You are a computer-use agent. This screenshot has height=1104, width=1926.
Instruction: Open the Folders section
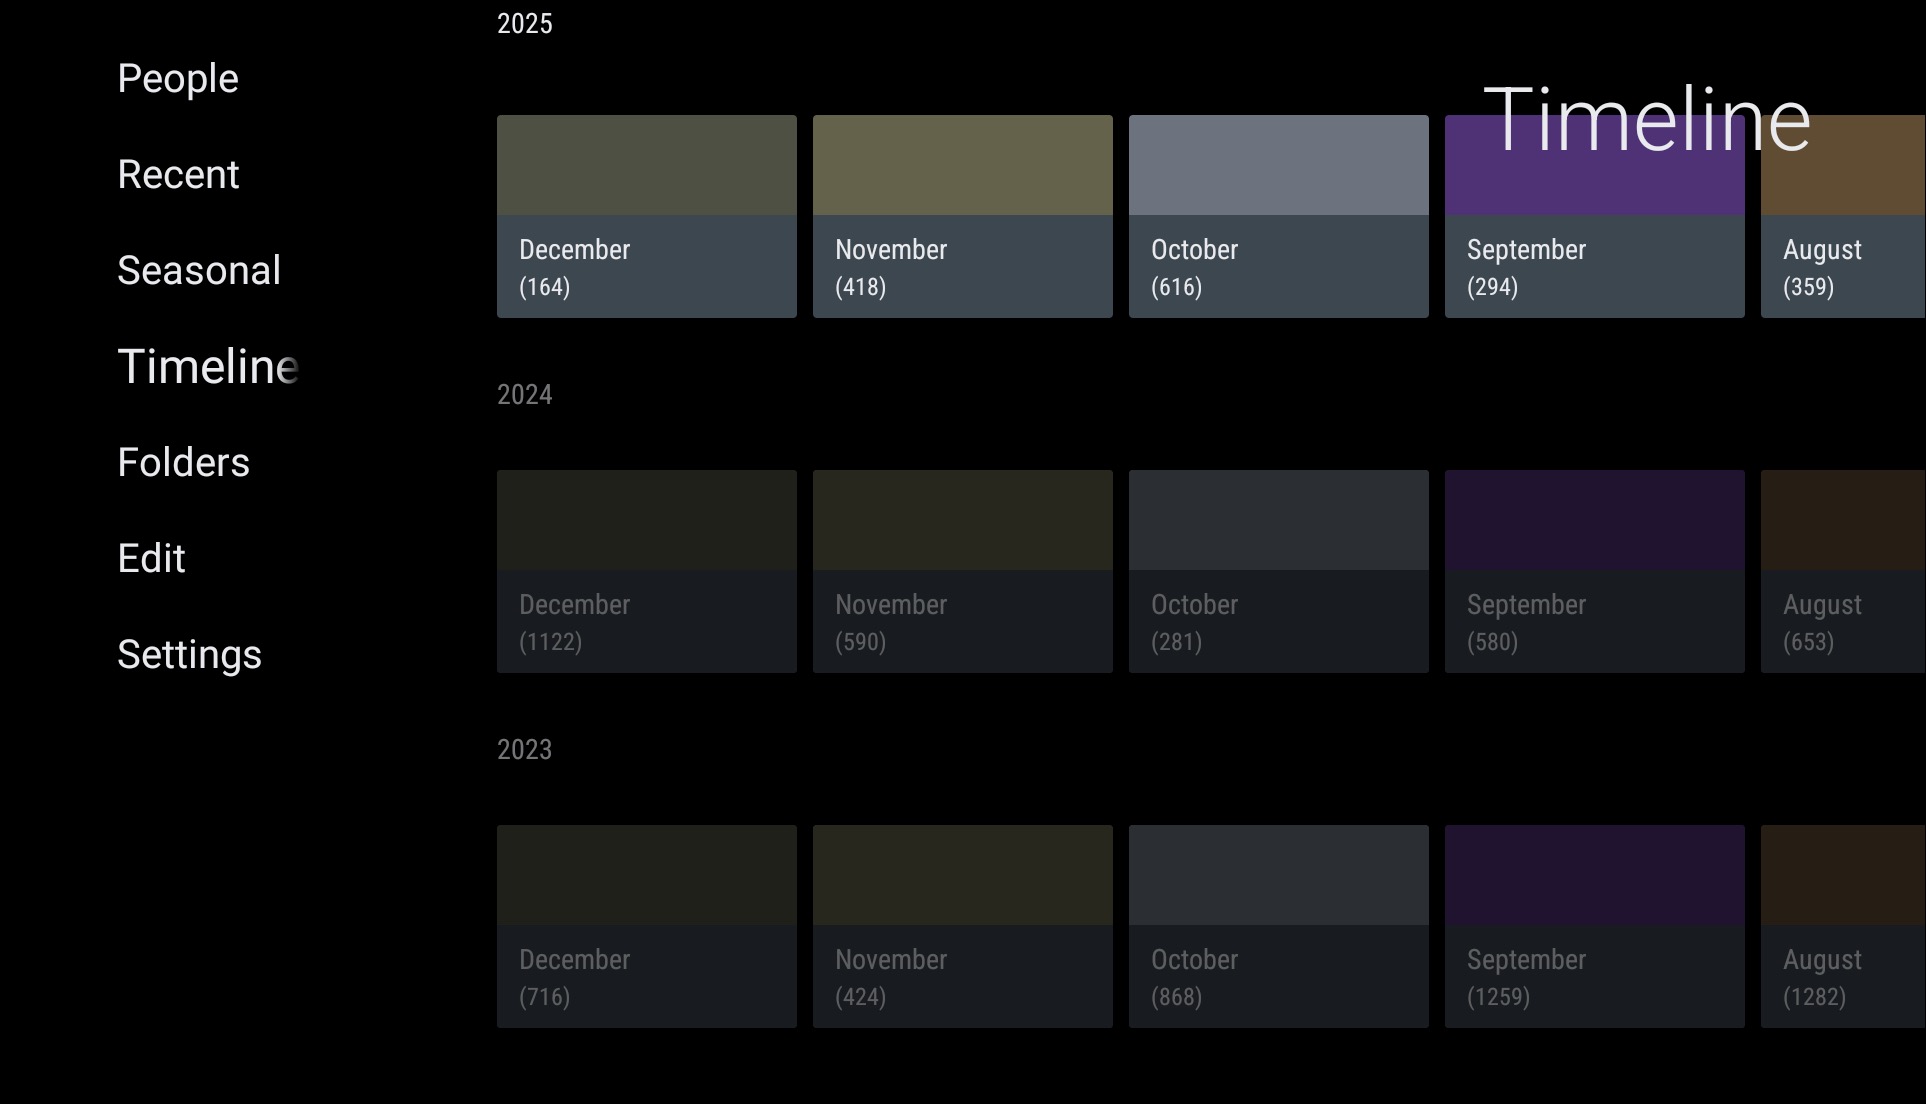click(183, 463)
